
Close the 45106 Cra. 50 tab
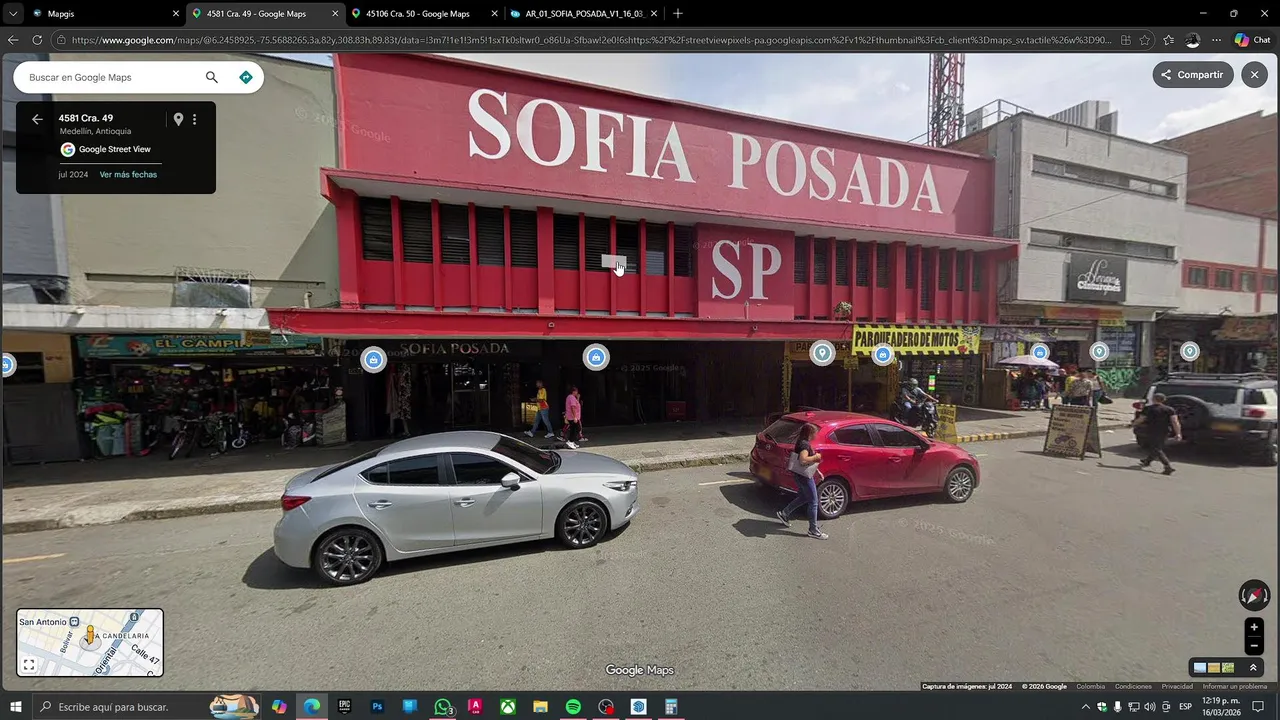pos(494,14)
